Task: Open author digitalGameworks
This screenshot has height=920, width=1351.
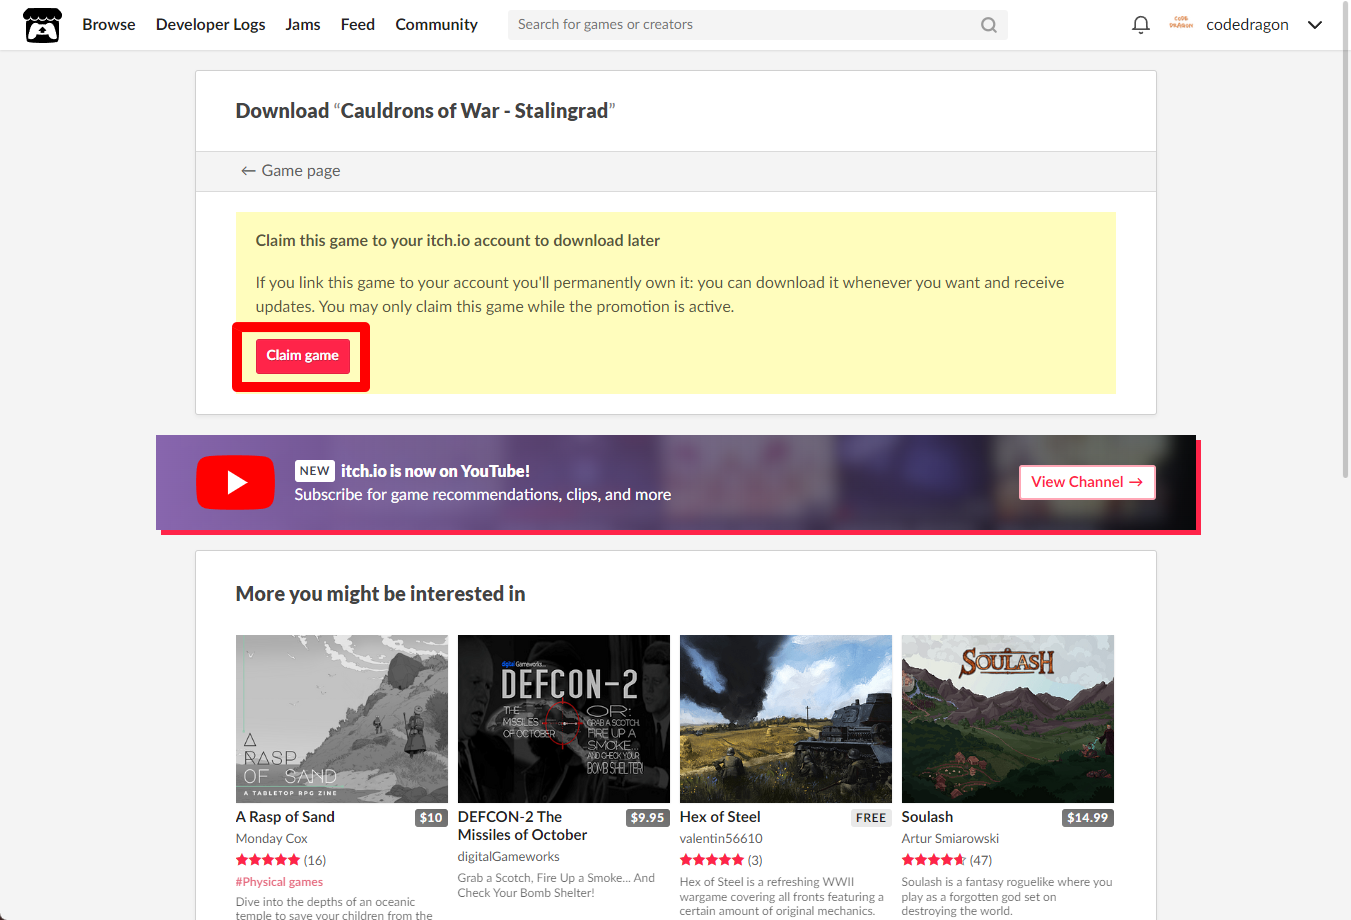Action: [x=509, y=857]
